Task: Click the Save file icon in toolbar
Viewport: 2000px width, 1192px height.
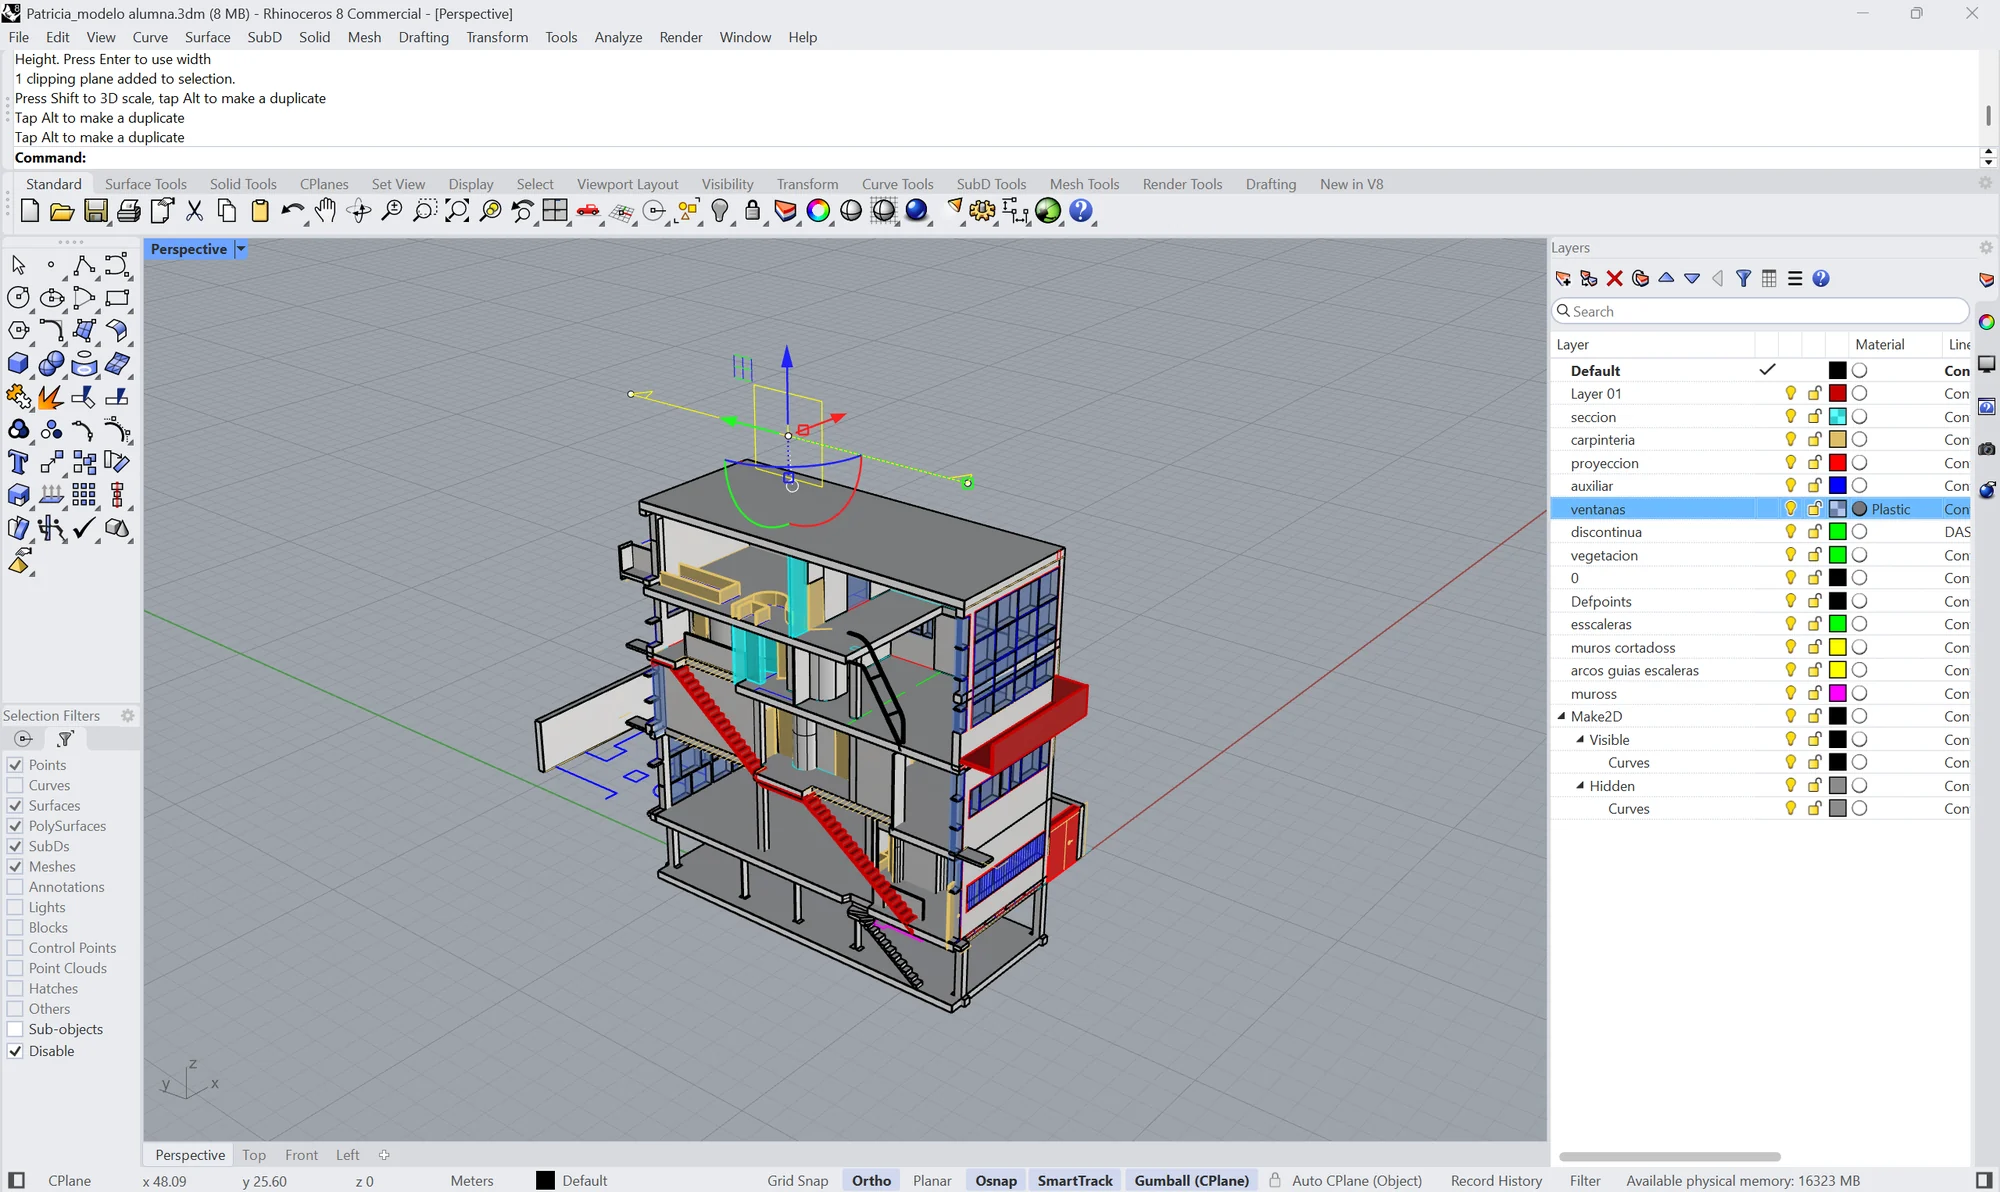Action: 95,211
